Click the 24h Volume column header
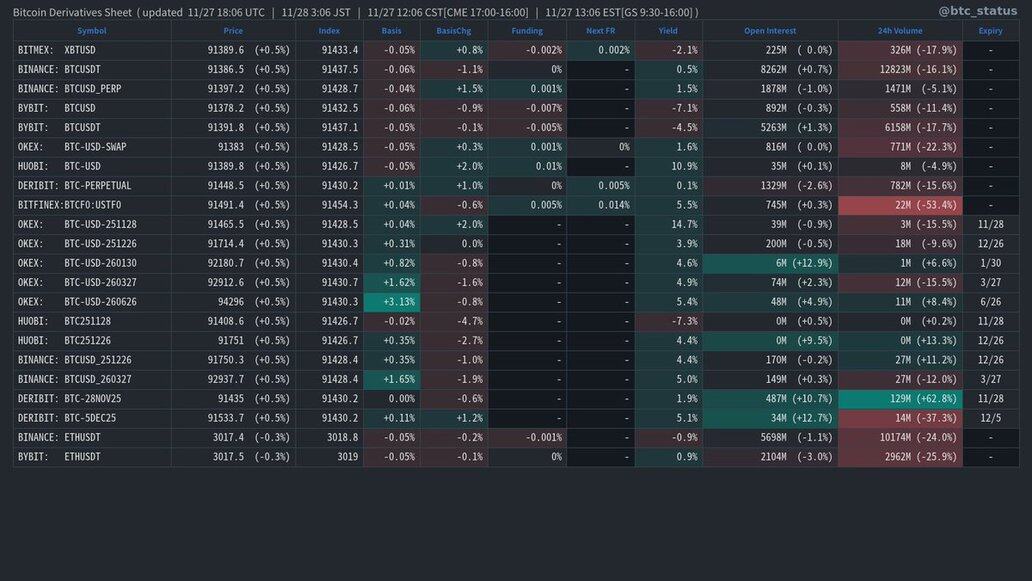Screen dimensions: 1032x581 click(x=900, y=31)
